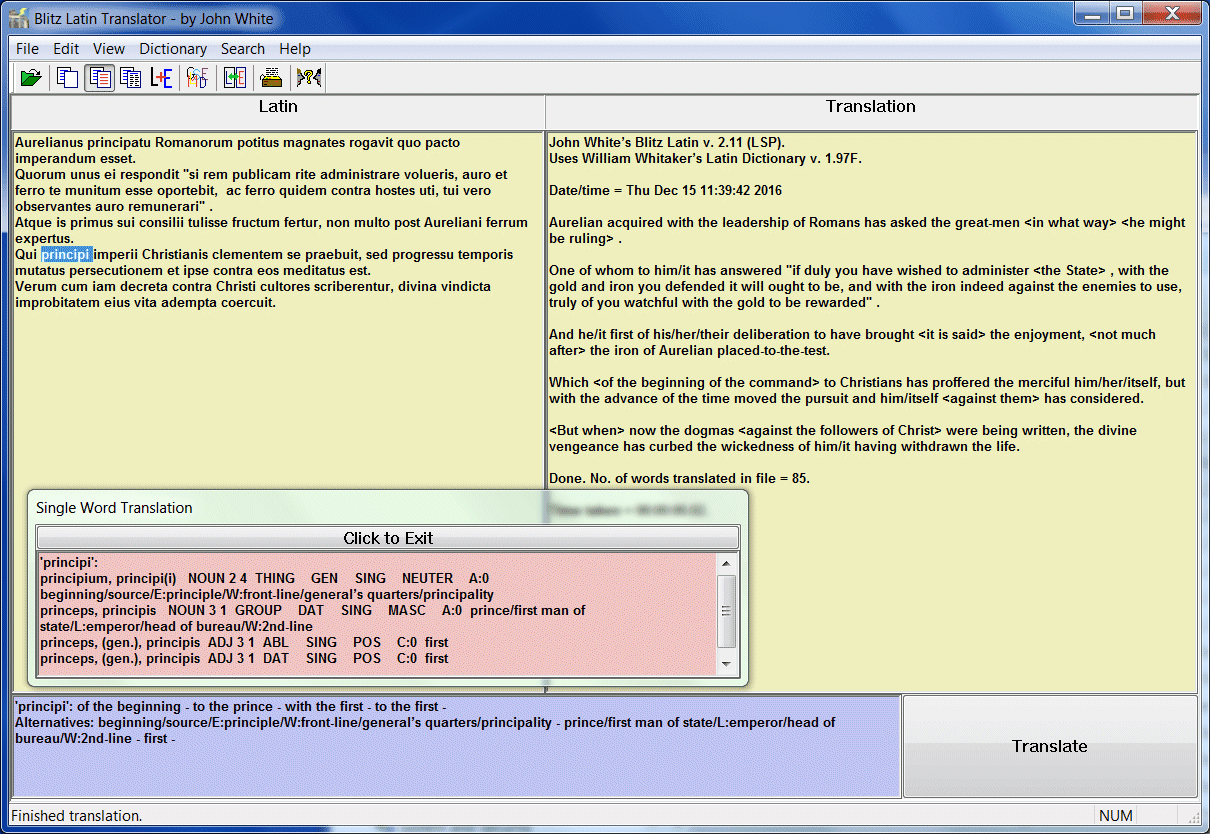Viewport: 1210px width, 834px height.
Task: Click the Single Word Translation scrollbar
Action: tap(728, 610)
